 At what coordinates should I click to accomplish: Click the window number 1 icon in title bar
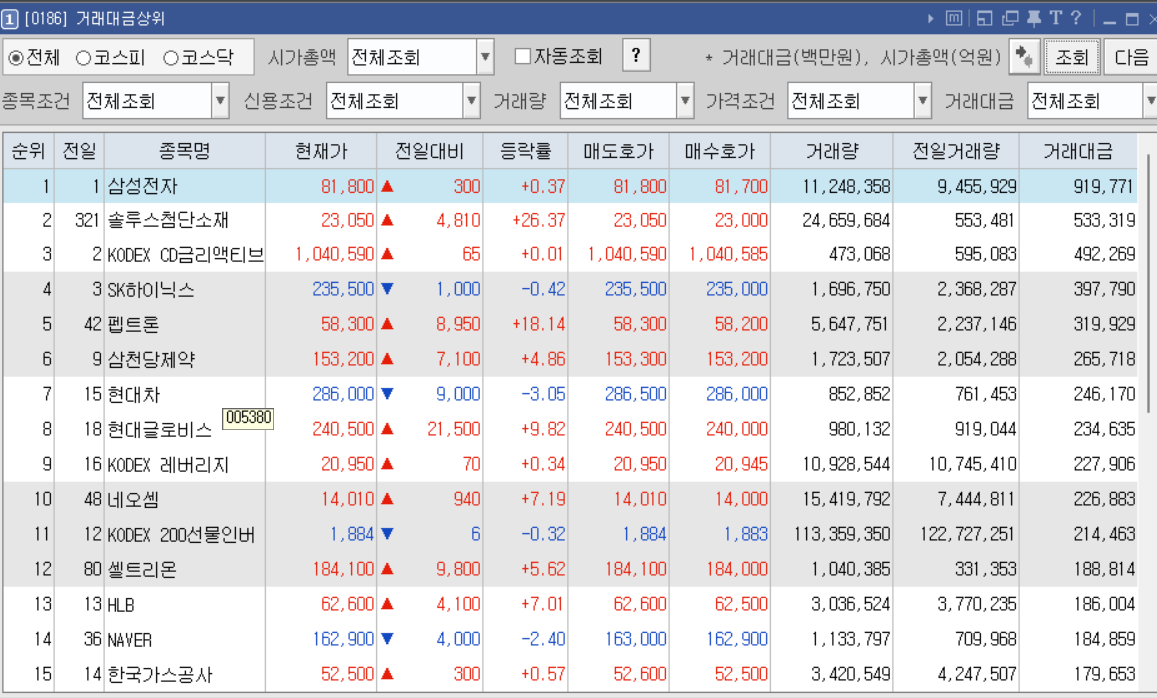(10, 19)
